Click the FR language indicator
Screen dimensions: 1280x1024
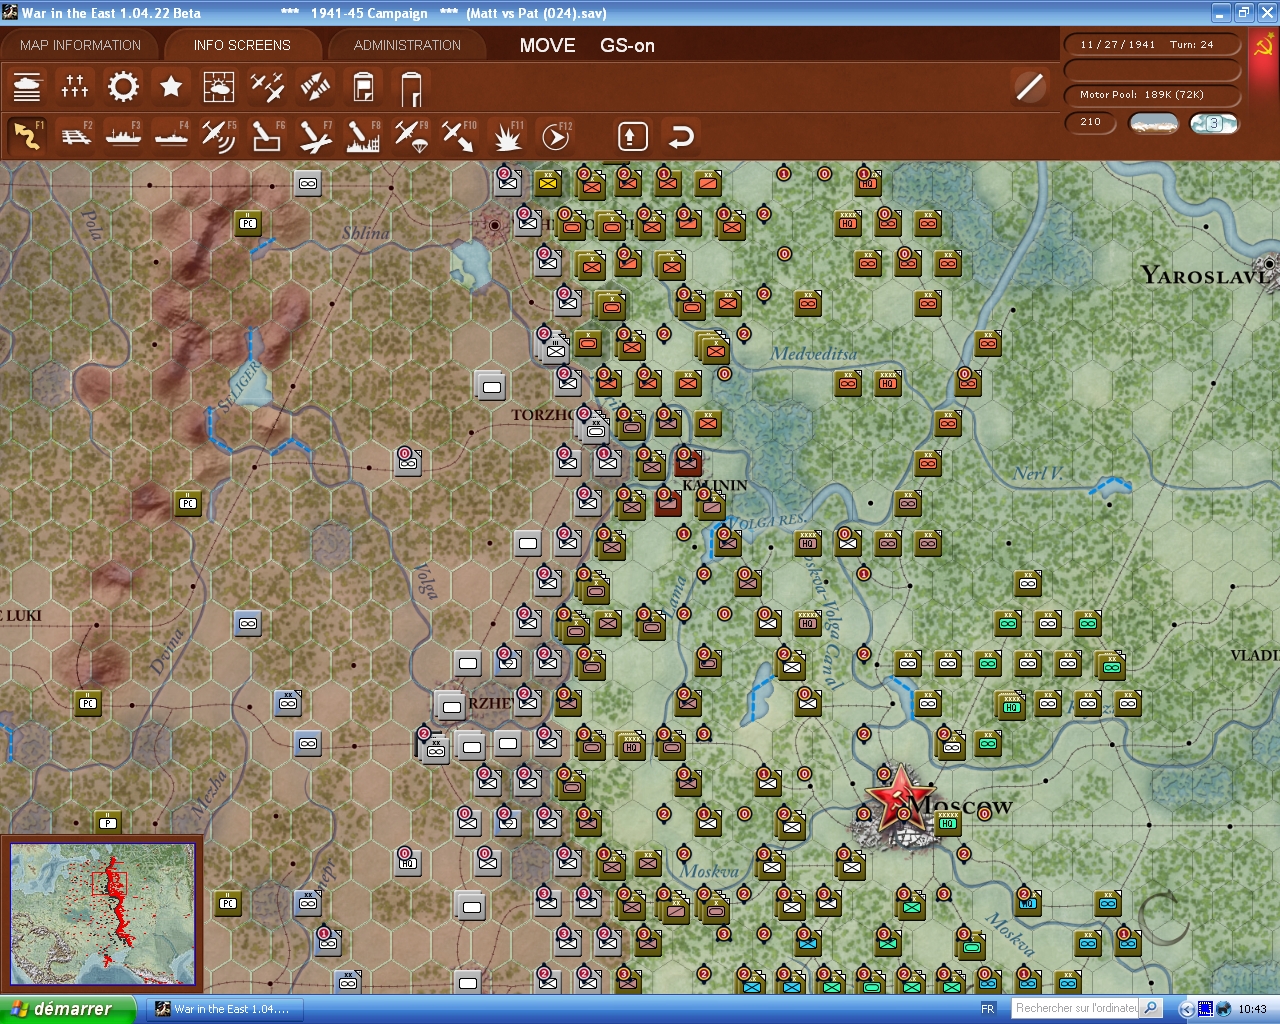(x=988, y=1009)
